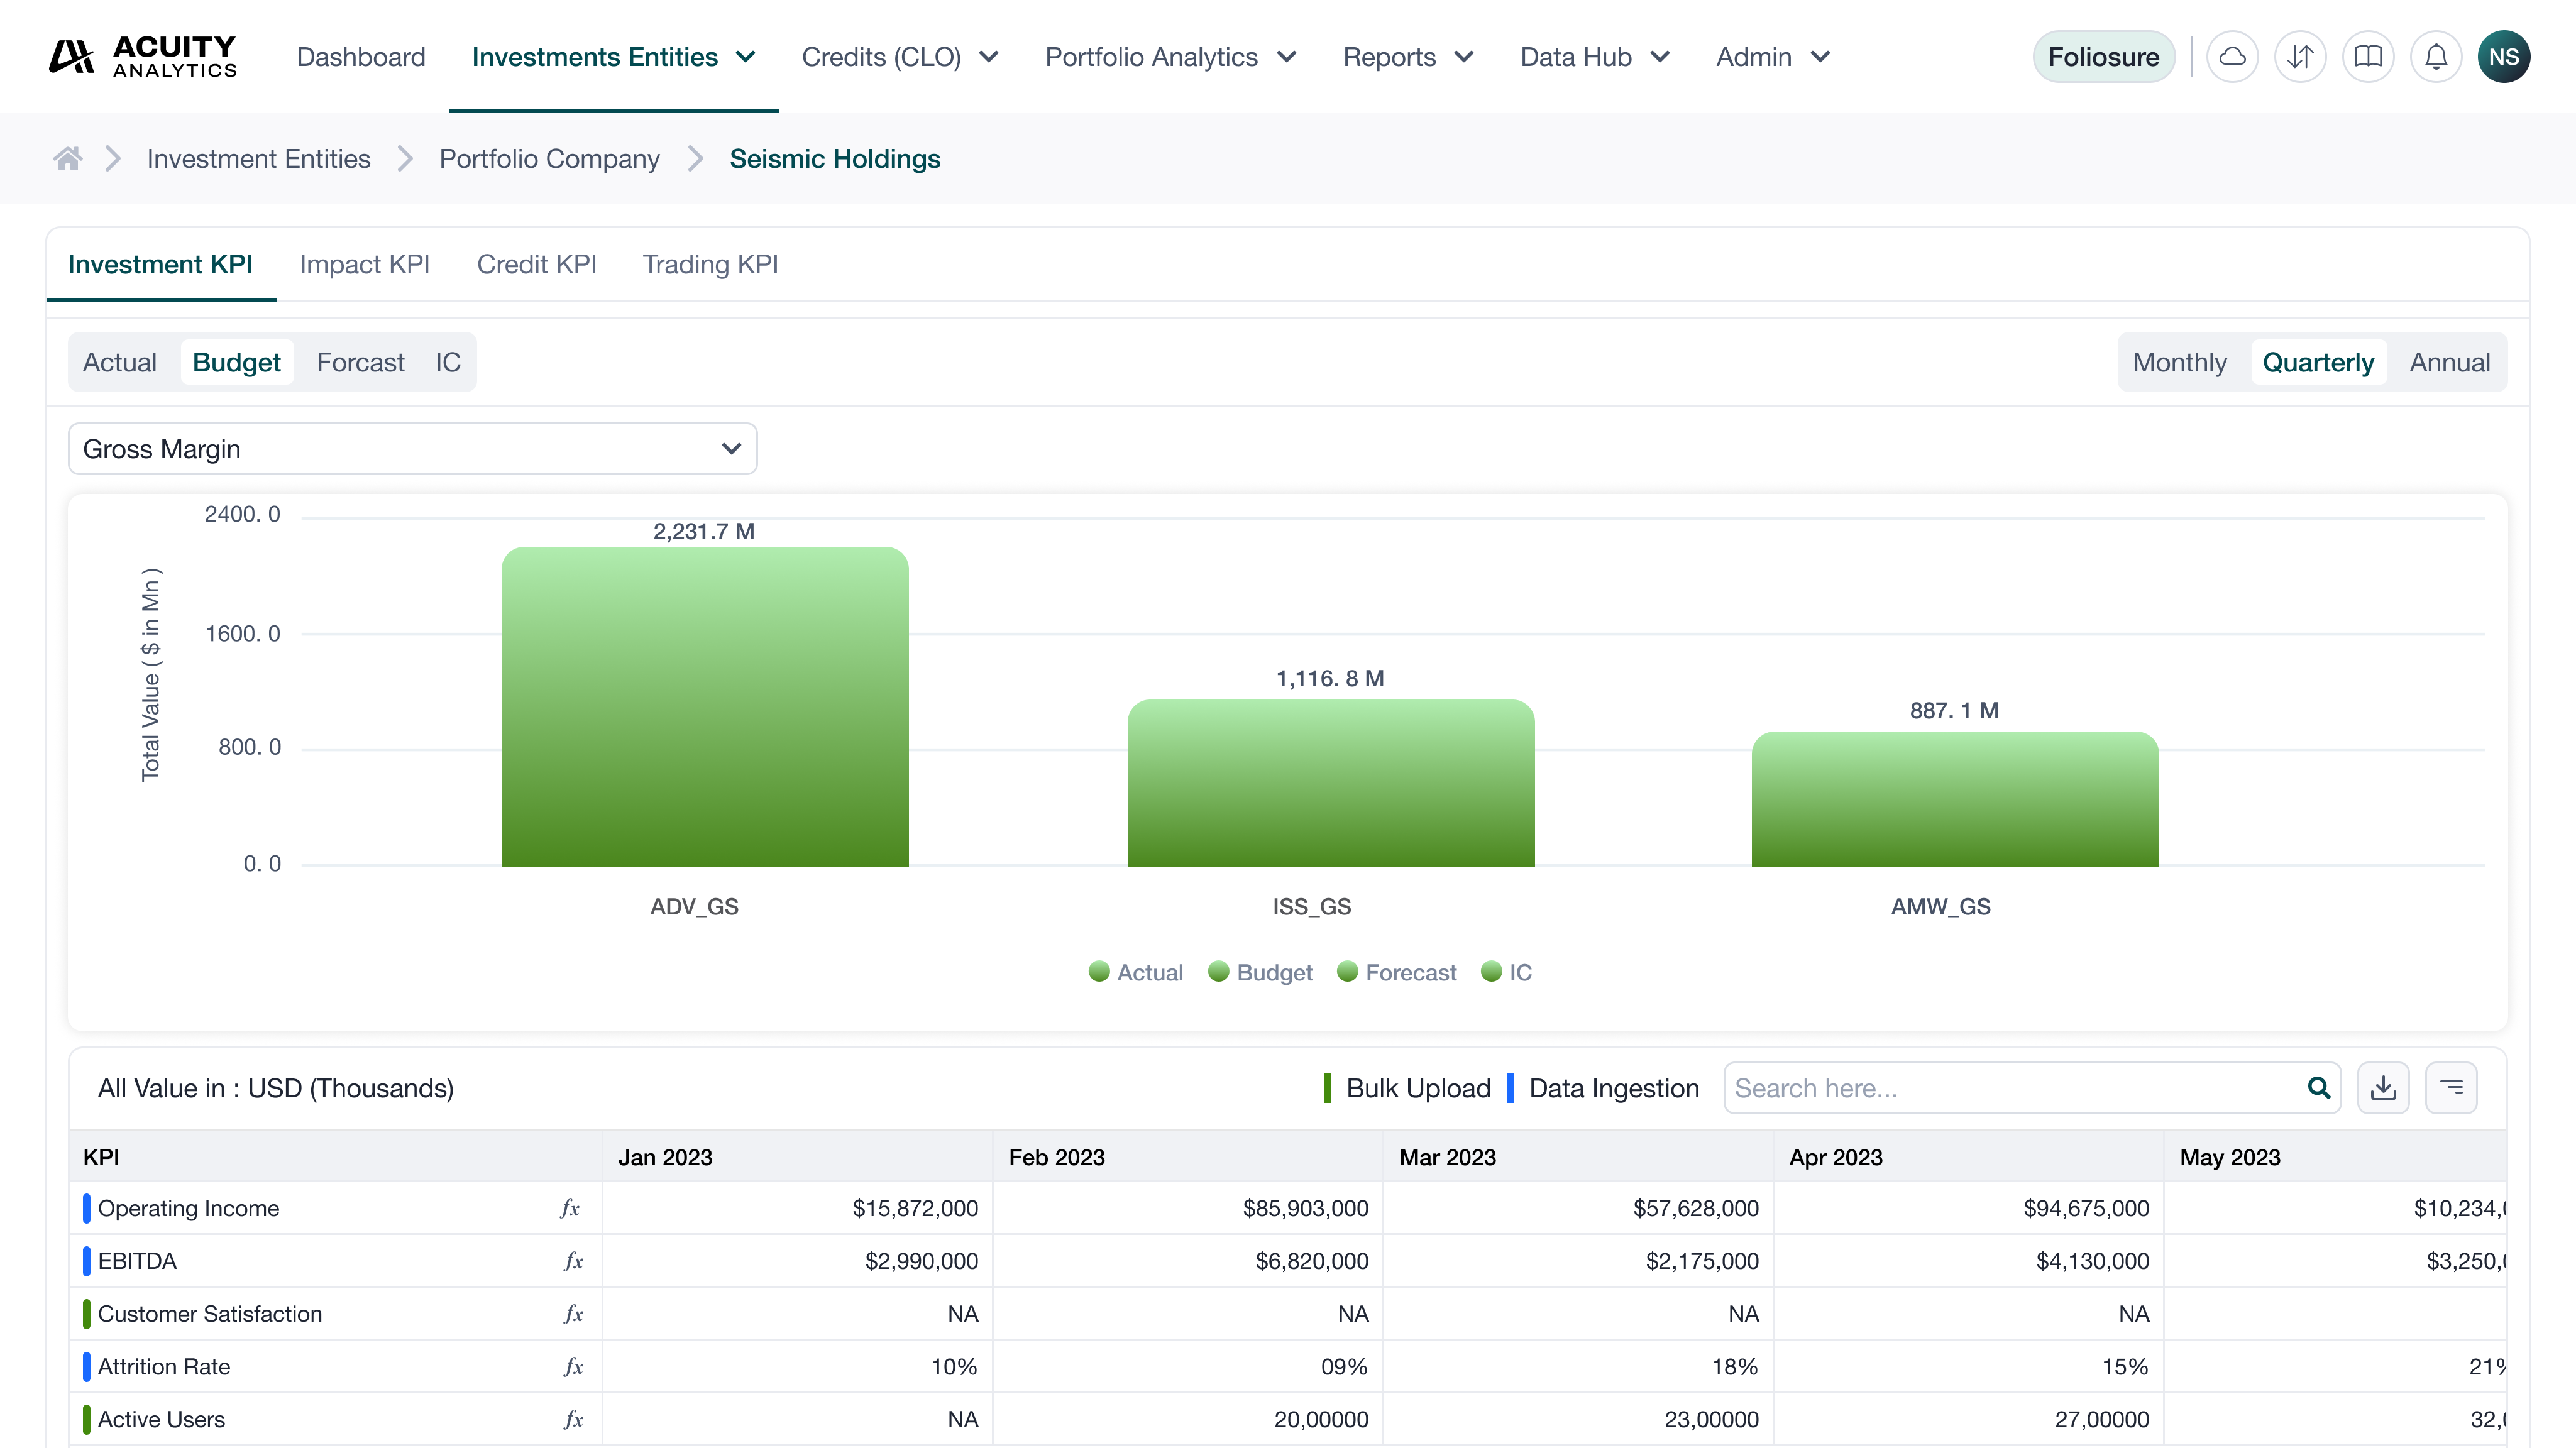Open the notifications bell
The height and width of the screenshot is (1448, 2576).
pos(2436,57)
